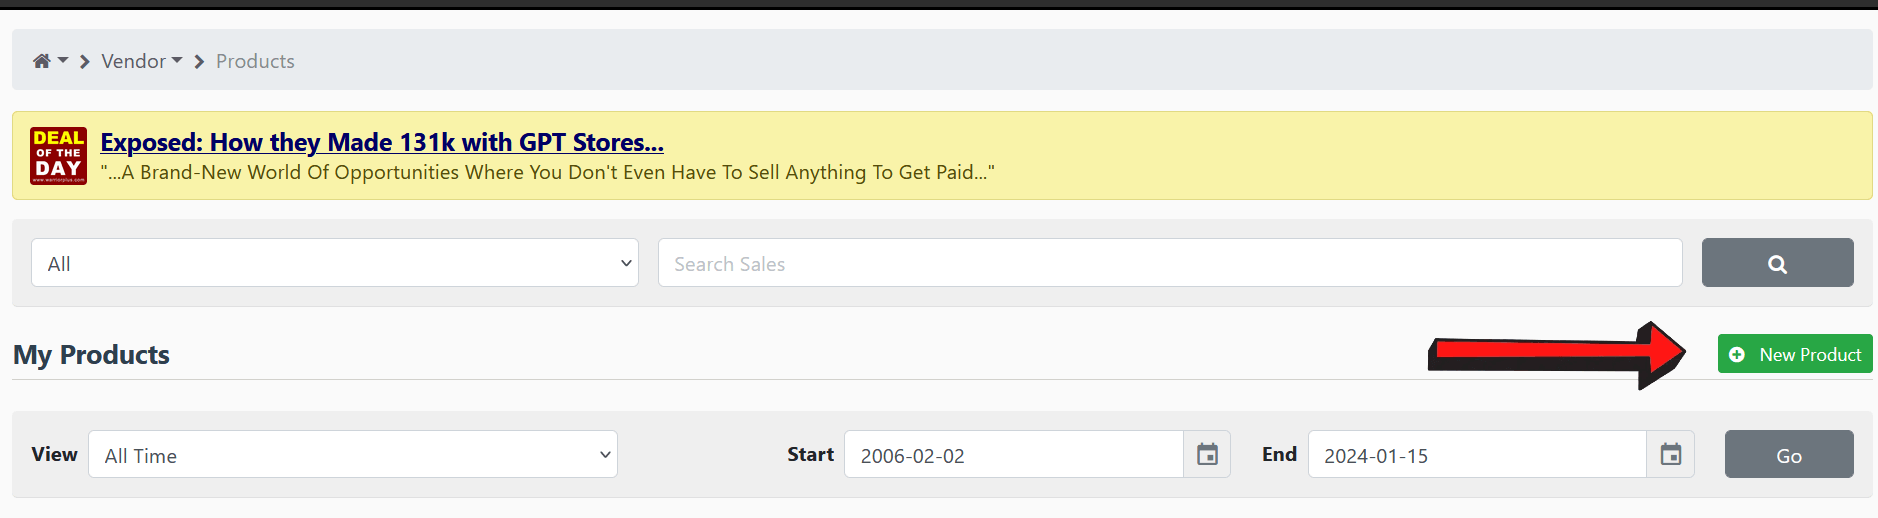Expand the caret beside the home icon
Screen dimensions: 1878x518
[63, 61]
